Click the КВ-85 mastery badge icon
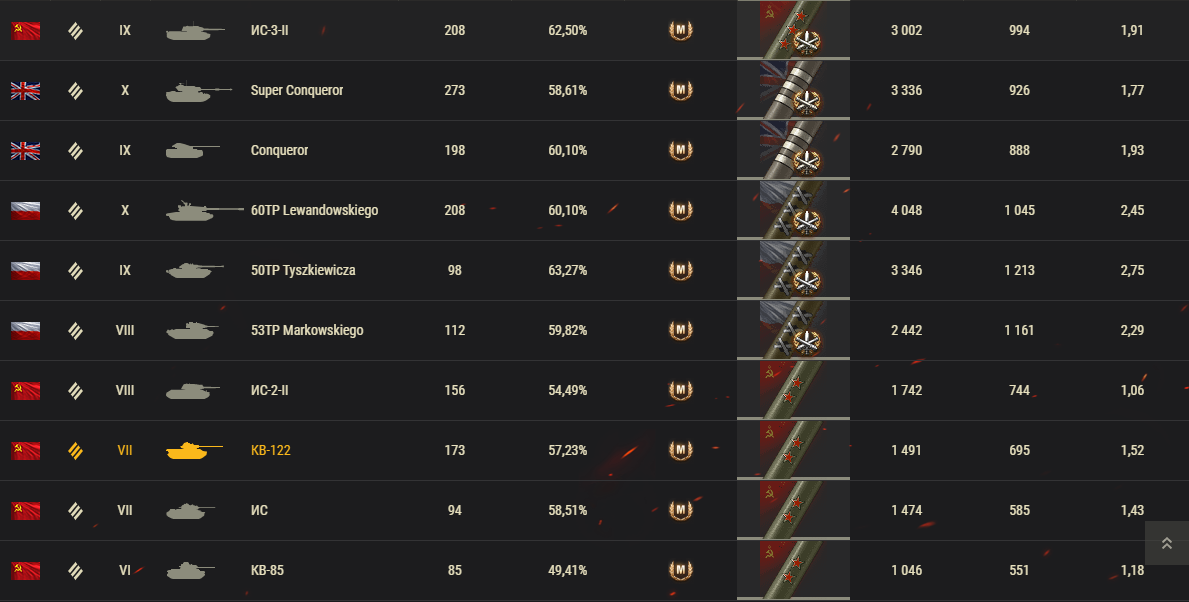Image resolution: width=1189 pixels, height=602 pixels. click(680, 570)
